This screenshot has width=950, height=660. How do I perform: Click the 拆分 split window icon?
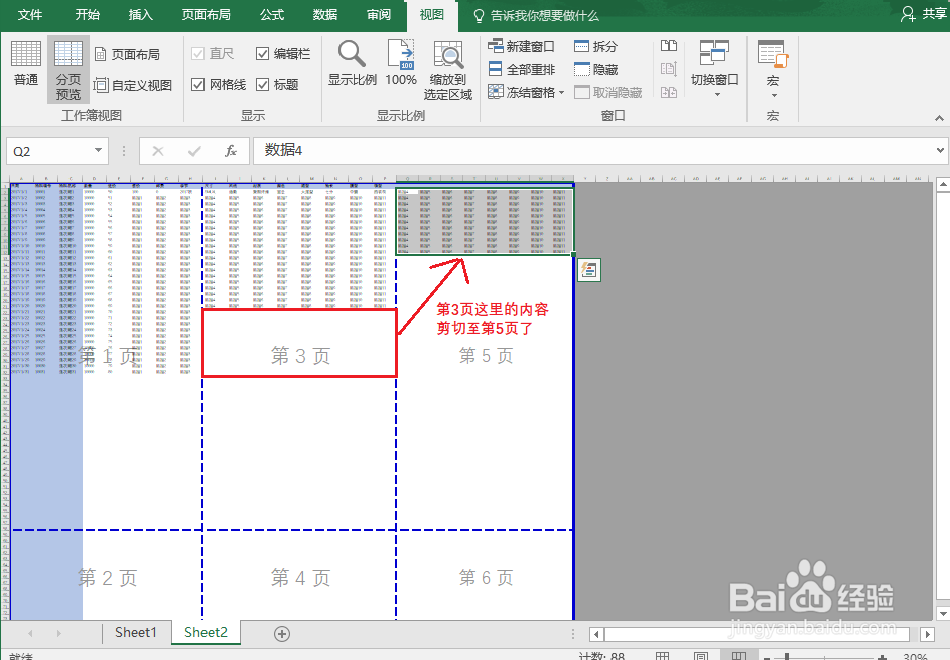tap(593, 46)
